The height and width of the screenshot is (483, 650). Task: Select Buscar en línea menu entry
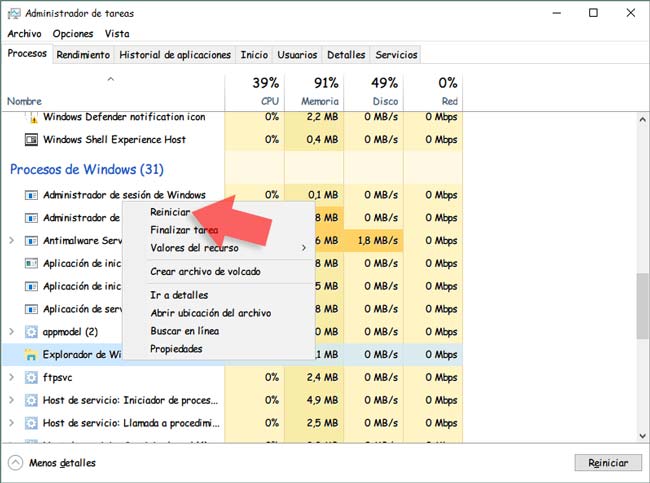[x=184, y=331]
